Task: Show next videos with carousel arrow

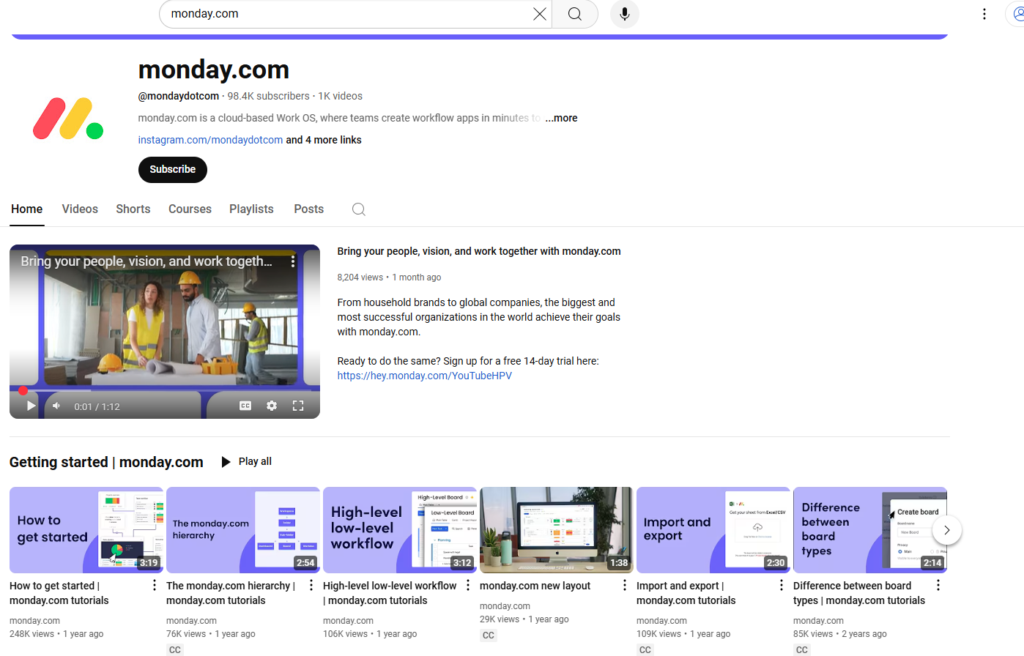Action: click(947, 530)
